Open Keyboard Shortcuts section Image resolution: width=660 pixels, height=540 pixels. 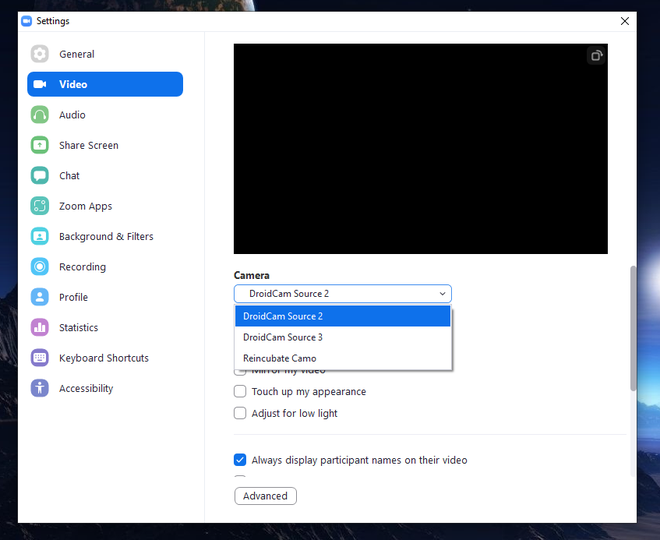click(105, 358)
